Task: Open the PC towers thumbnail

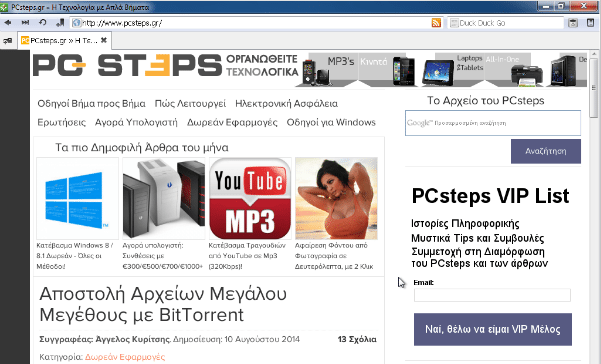Action: click(x=164, y=198)
